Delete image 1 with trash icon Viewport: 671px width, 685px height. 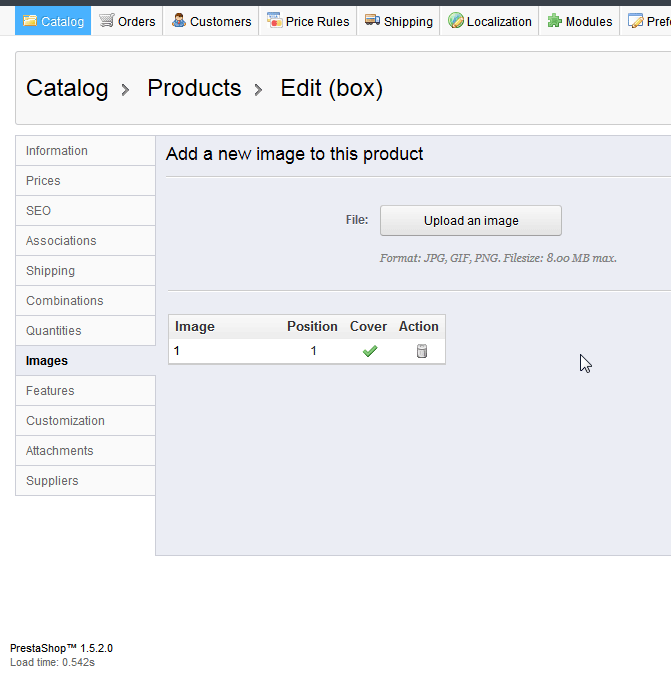(421, 351)
